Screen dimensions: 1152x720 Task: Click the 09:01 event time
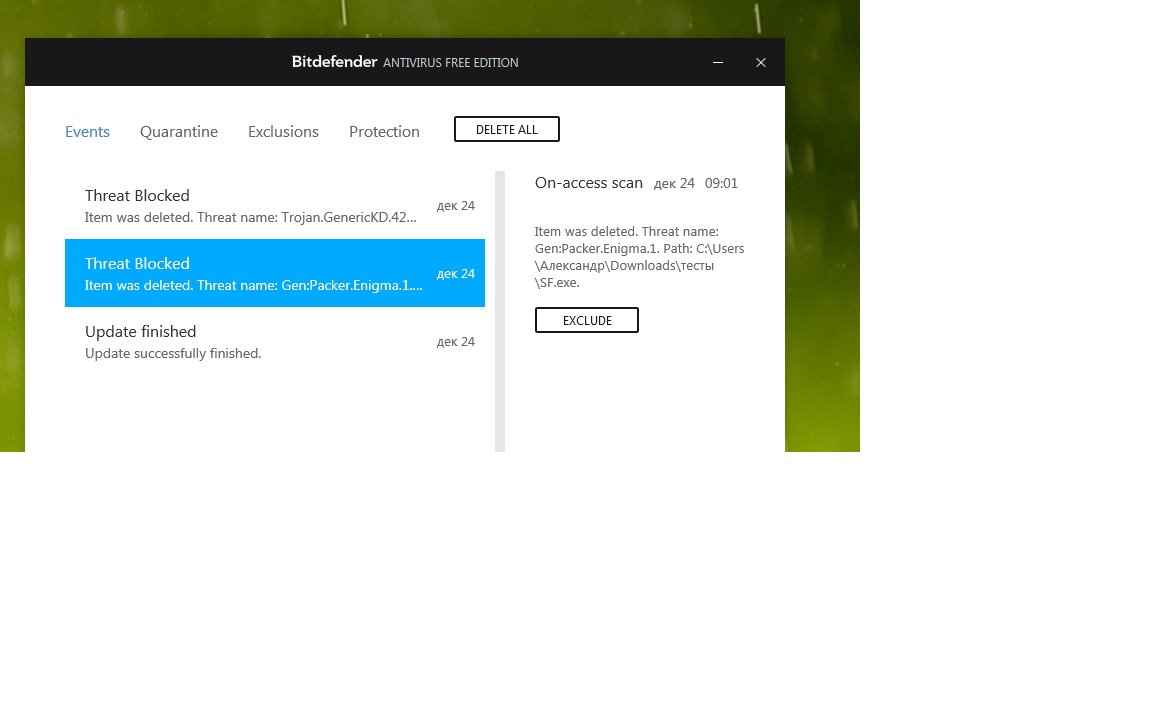click(721, 184)
